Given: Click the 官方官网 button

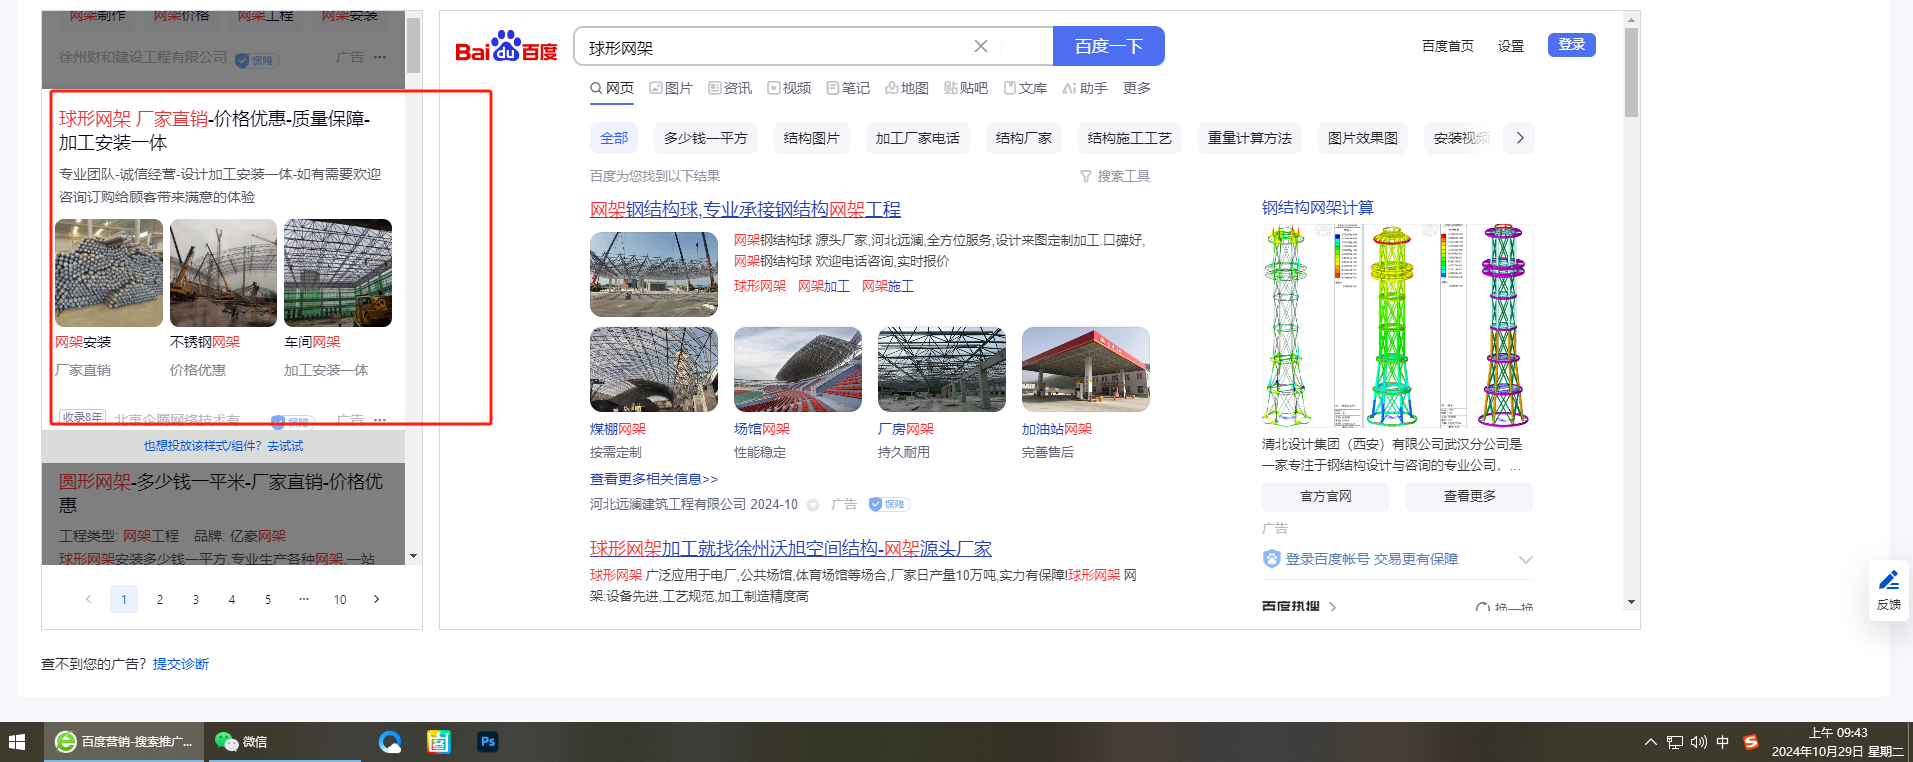Looking at the screenshot, I should (1326, 497).
